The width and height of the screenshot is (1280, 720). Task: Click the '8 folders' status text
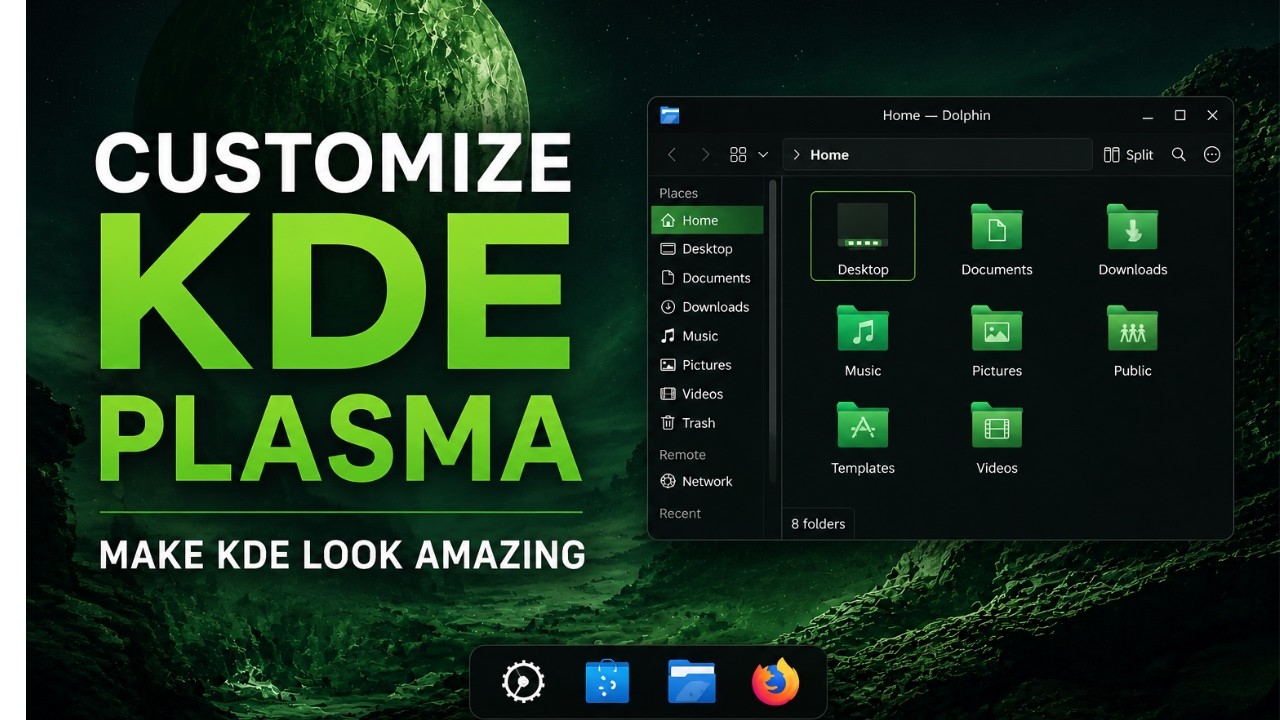click(x=818, y=523)
